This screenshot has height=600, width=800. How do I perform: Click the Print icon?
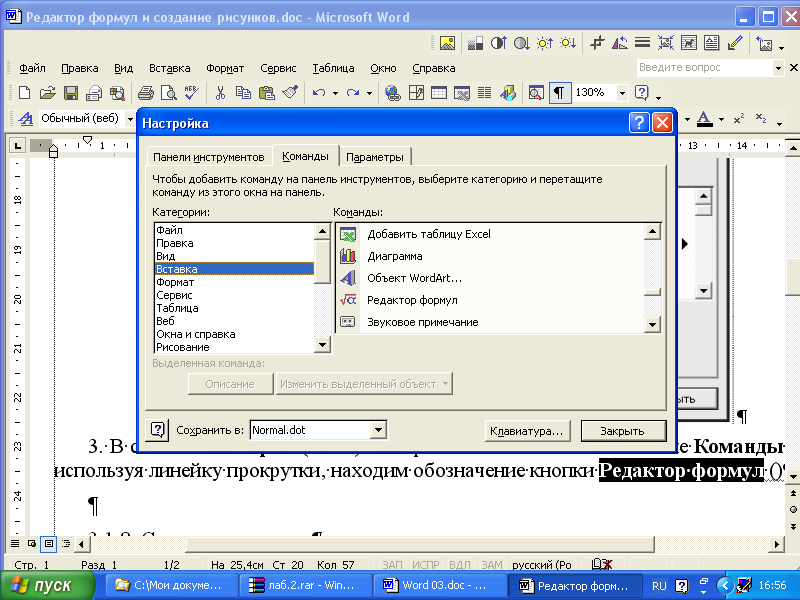coord(145,93)
